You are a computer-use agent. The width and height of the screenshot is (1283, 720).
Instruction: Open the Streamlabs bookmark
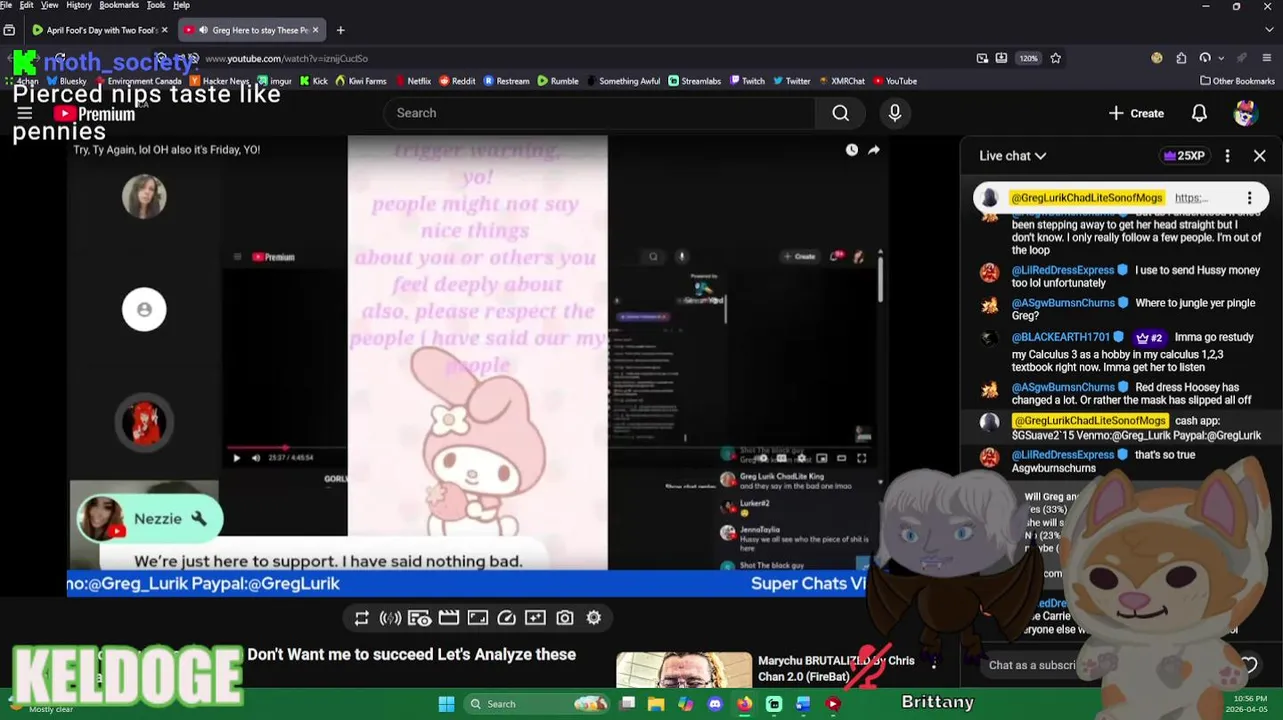[x=694, y=81]
